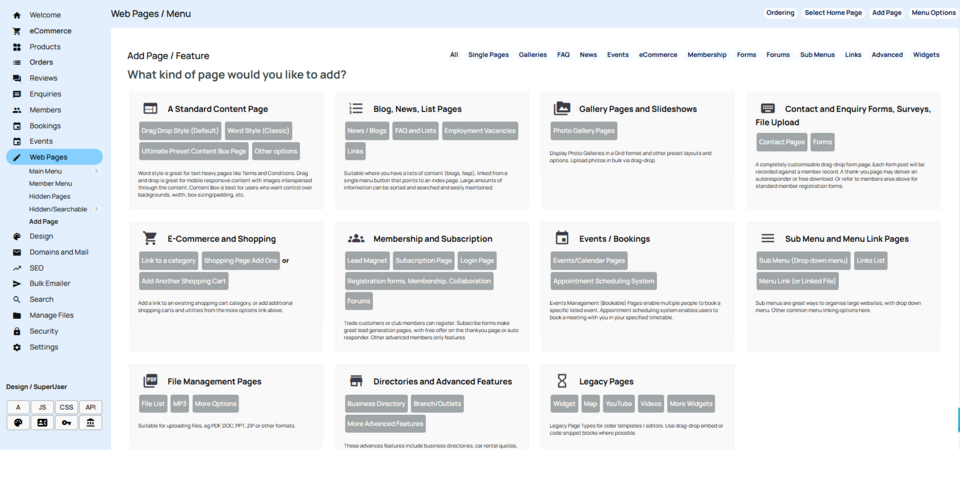This screenshot has height=485, width=960.
Task: Click the Drag Drop Style (Default) button
Action: 180,130
